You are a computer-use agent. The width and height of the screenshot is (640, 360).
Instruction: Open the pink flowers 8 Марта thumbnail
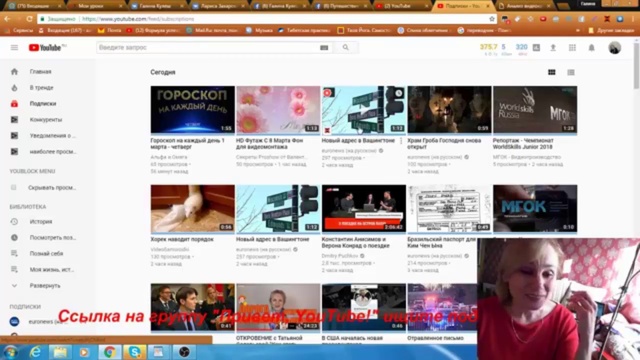(278, 109)
